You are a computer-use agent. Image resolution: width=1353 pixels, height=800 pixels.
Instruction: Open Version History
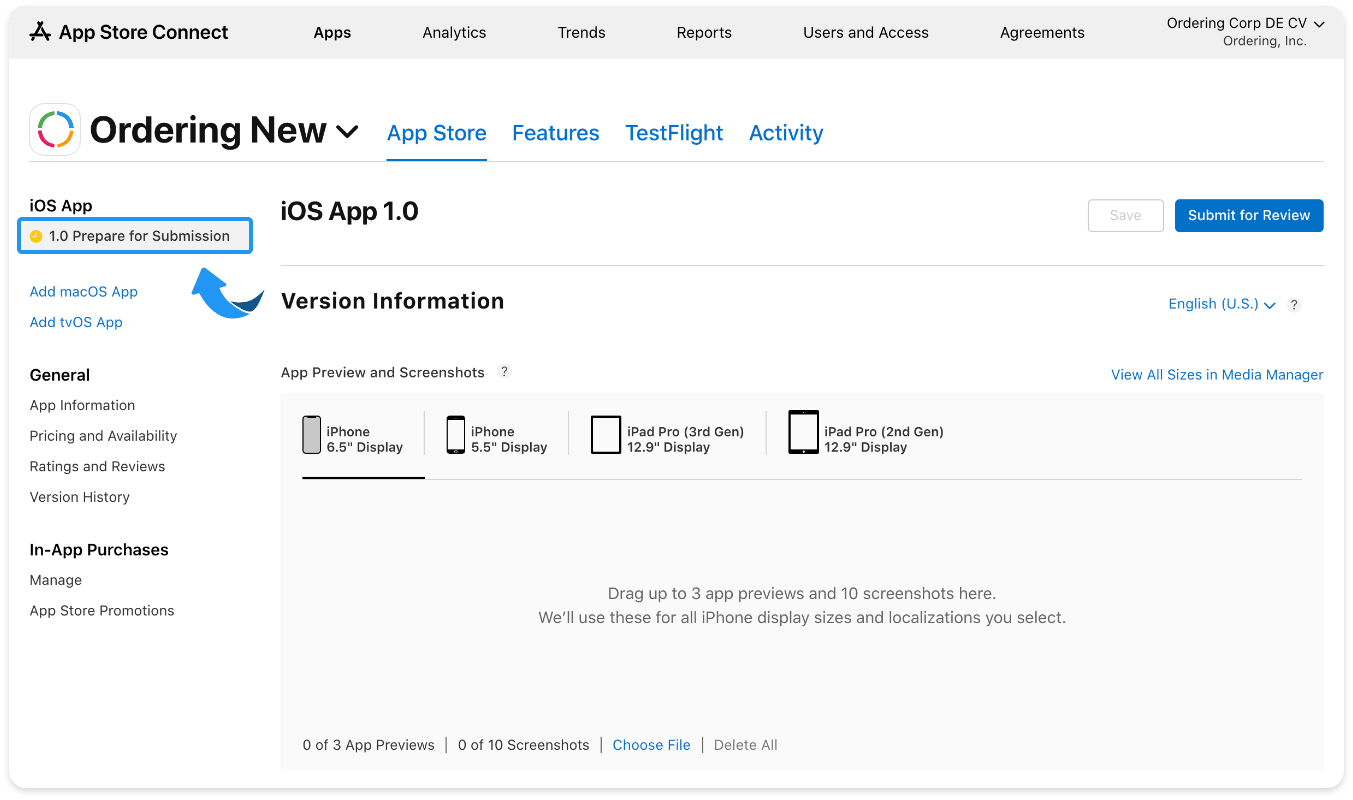(80, 497)
